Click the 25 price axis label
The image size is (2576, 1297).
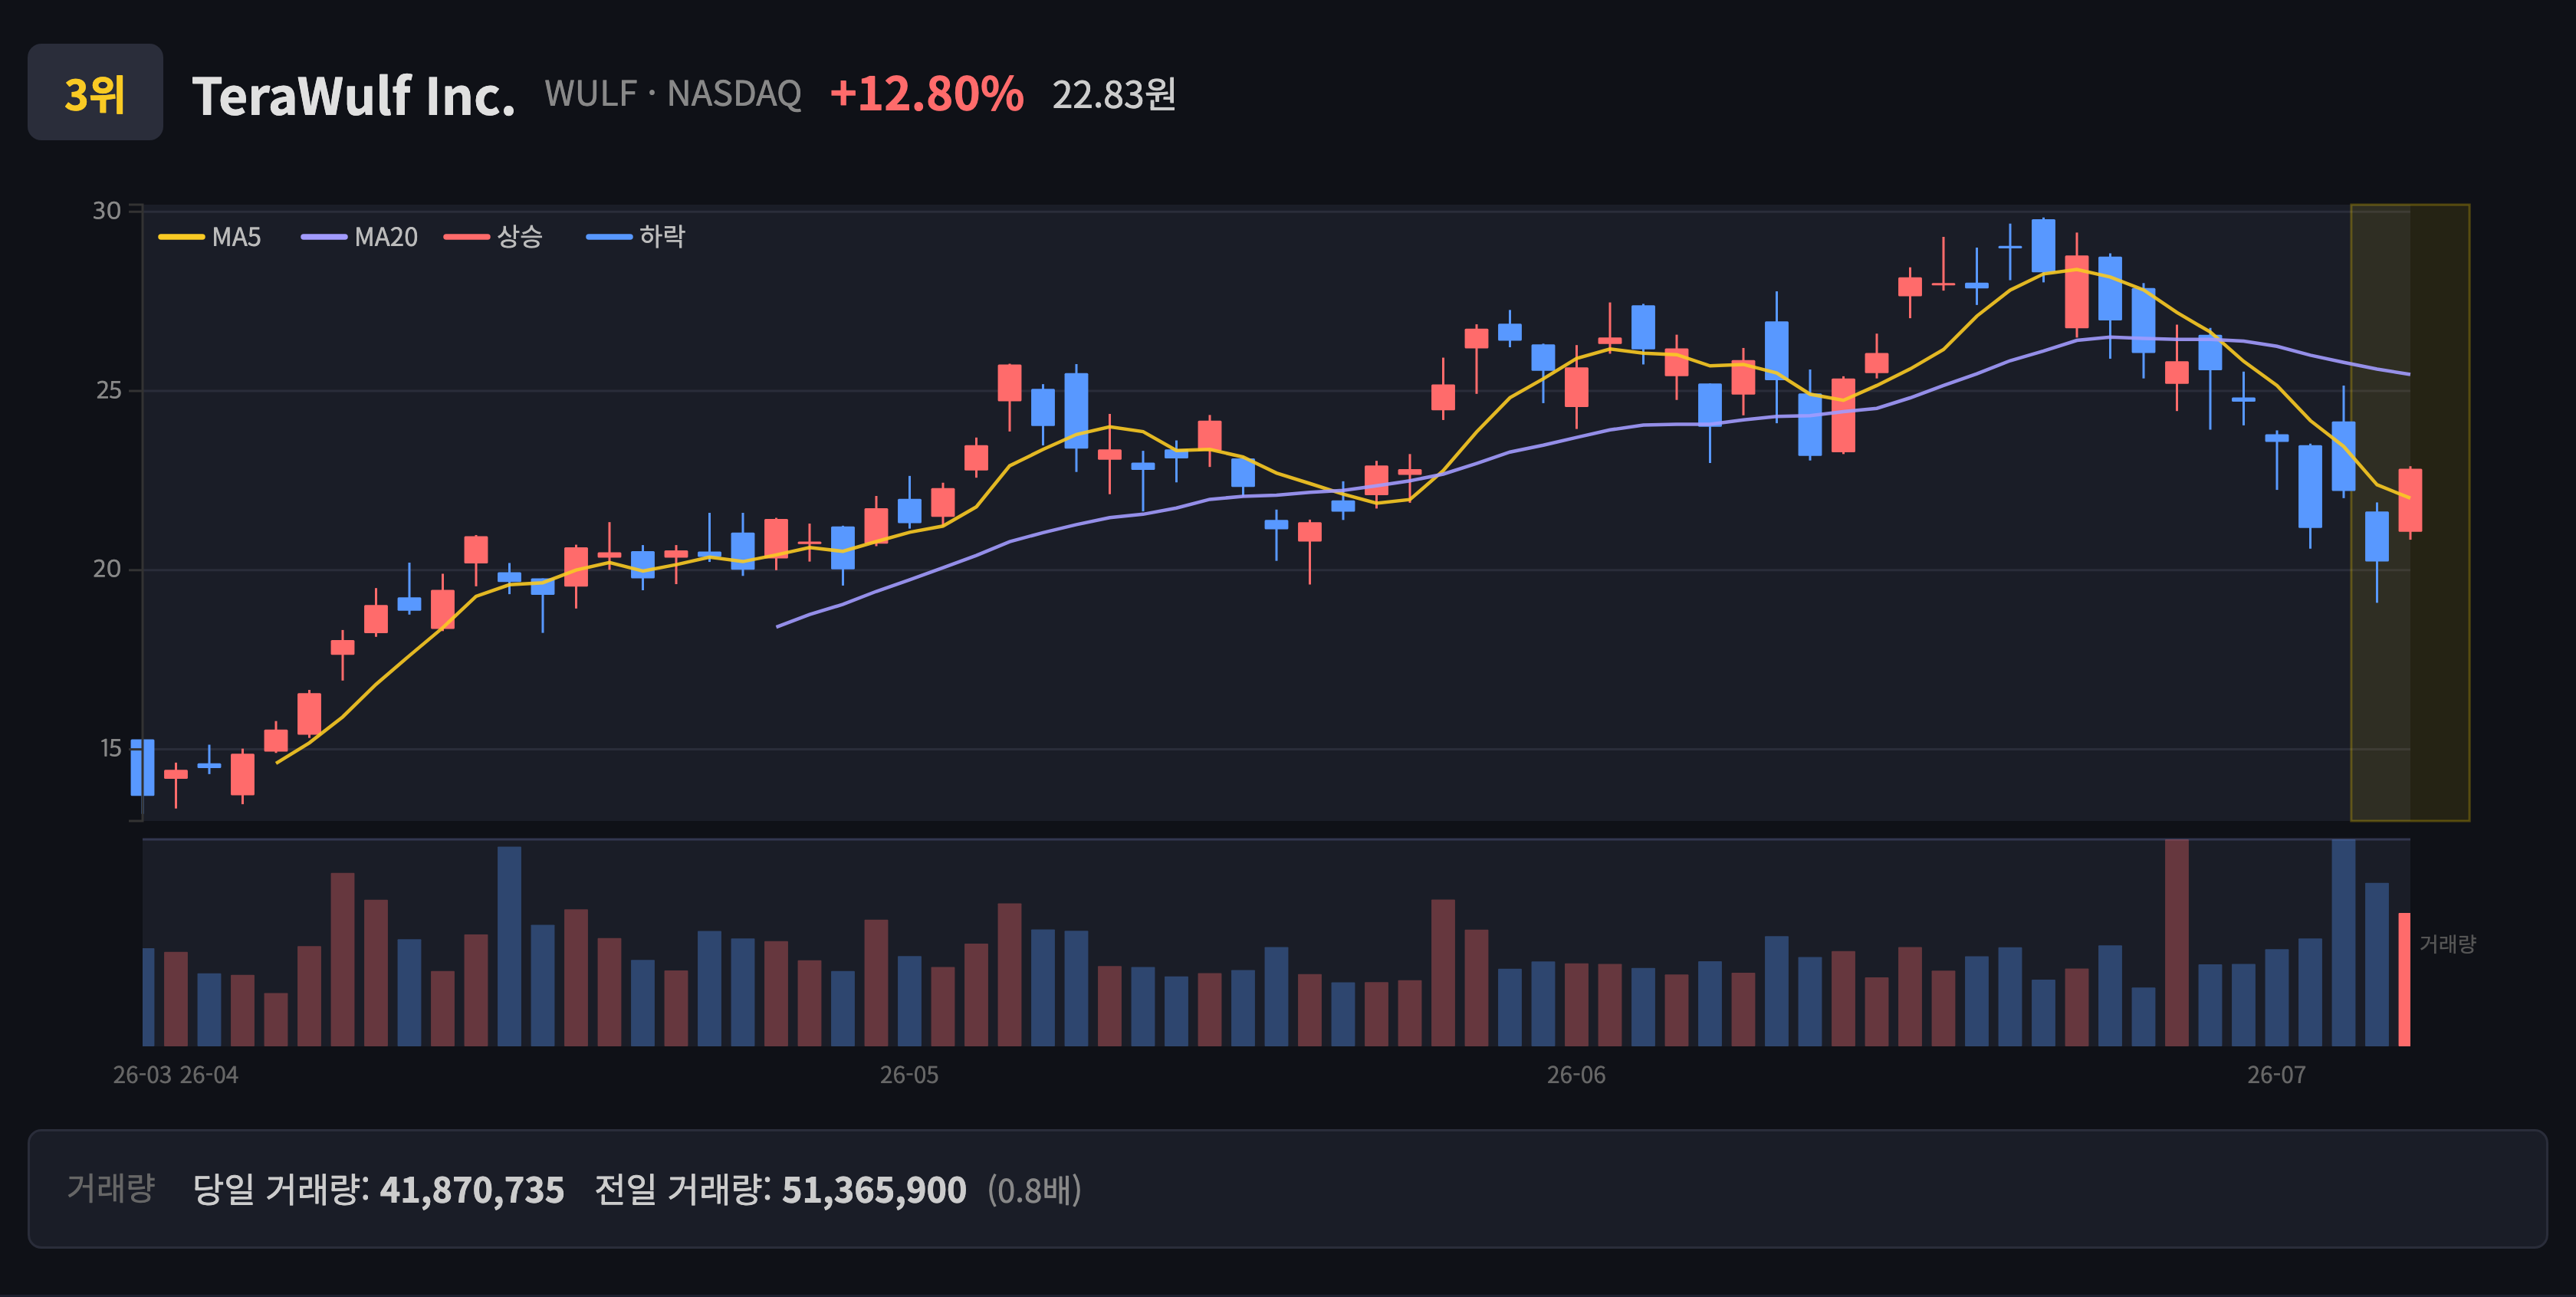[108, 390]
